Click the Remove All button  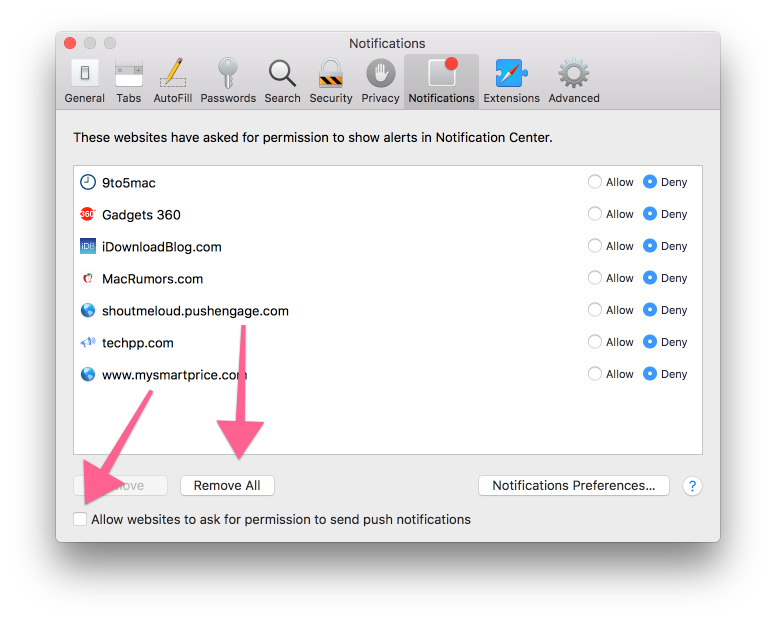pos(227,485)
